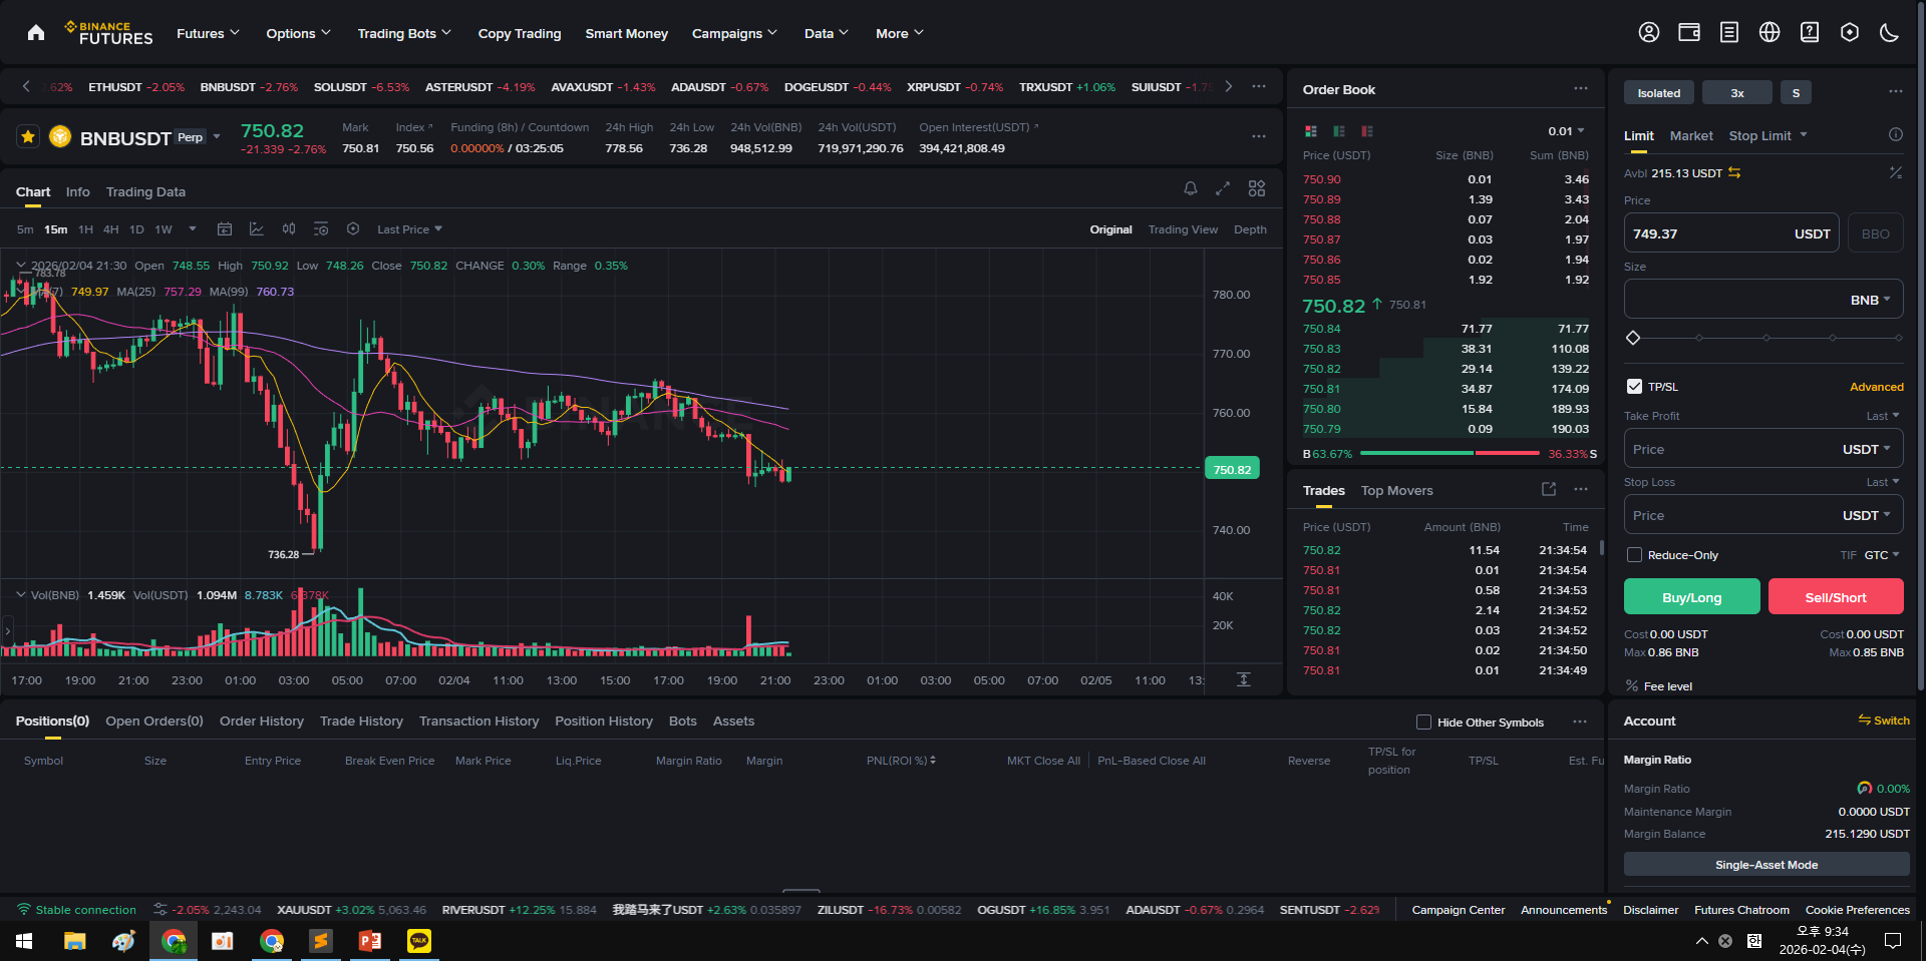Open the Advanced TP/SL link
Screen dimensions: 1926x961
tap(1876, 387)
